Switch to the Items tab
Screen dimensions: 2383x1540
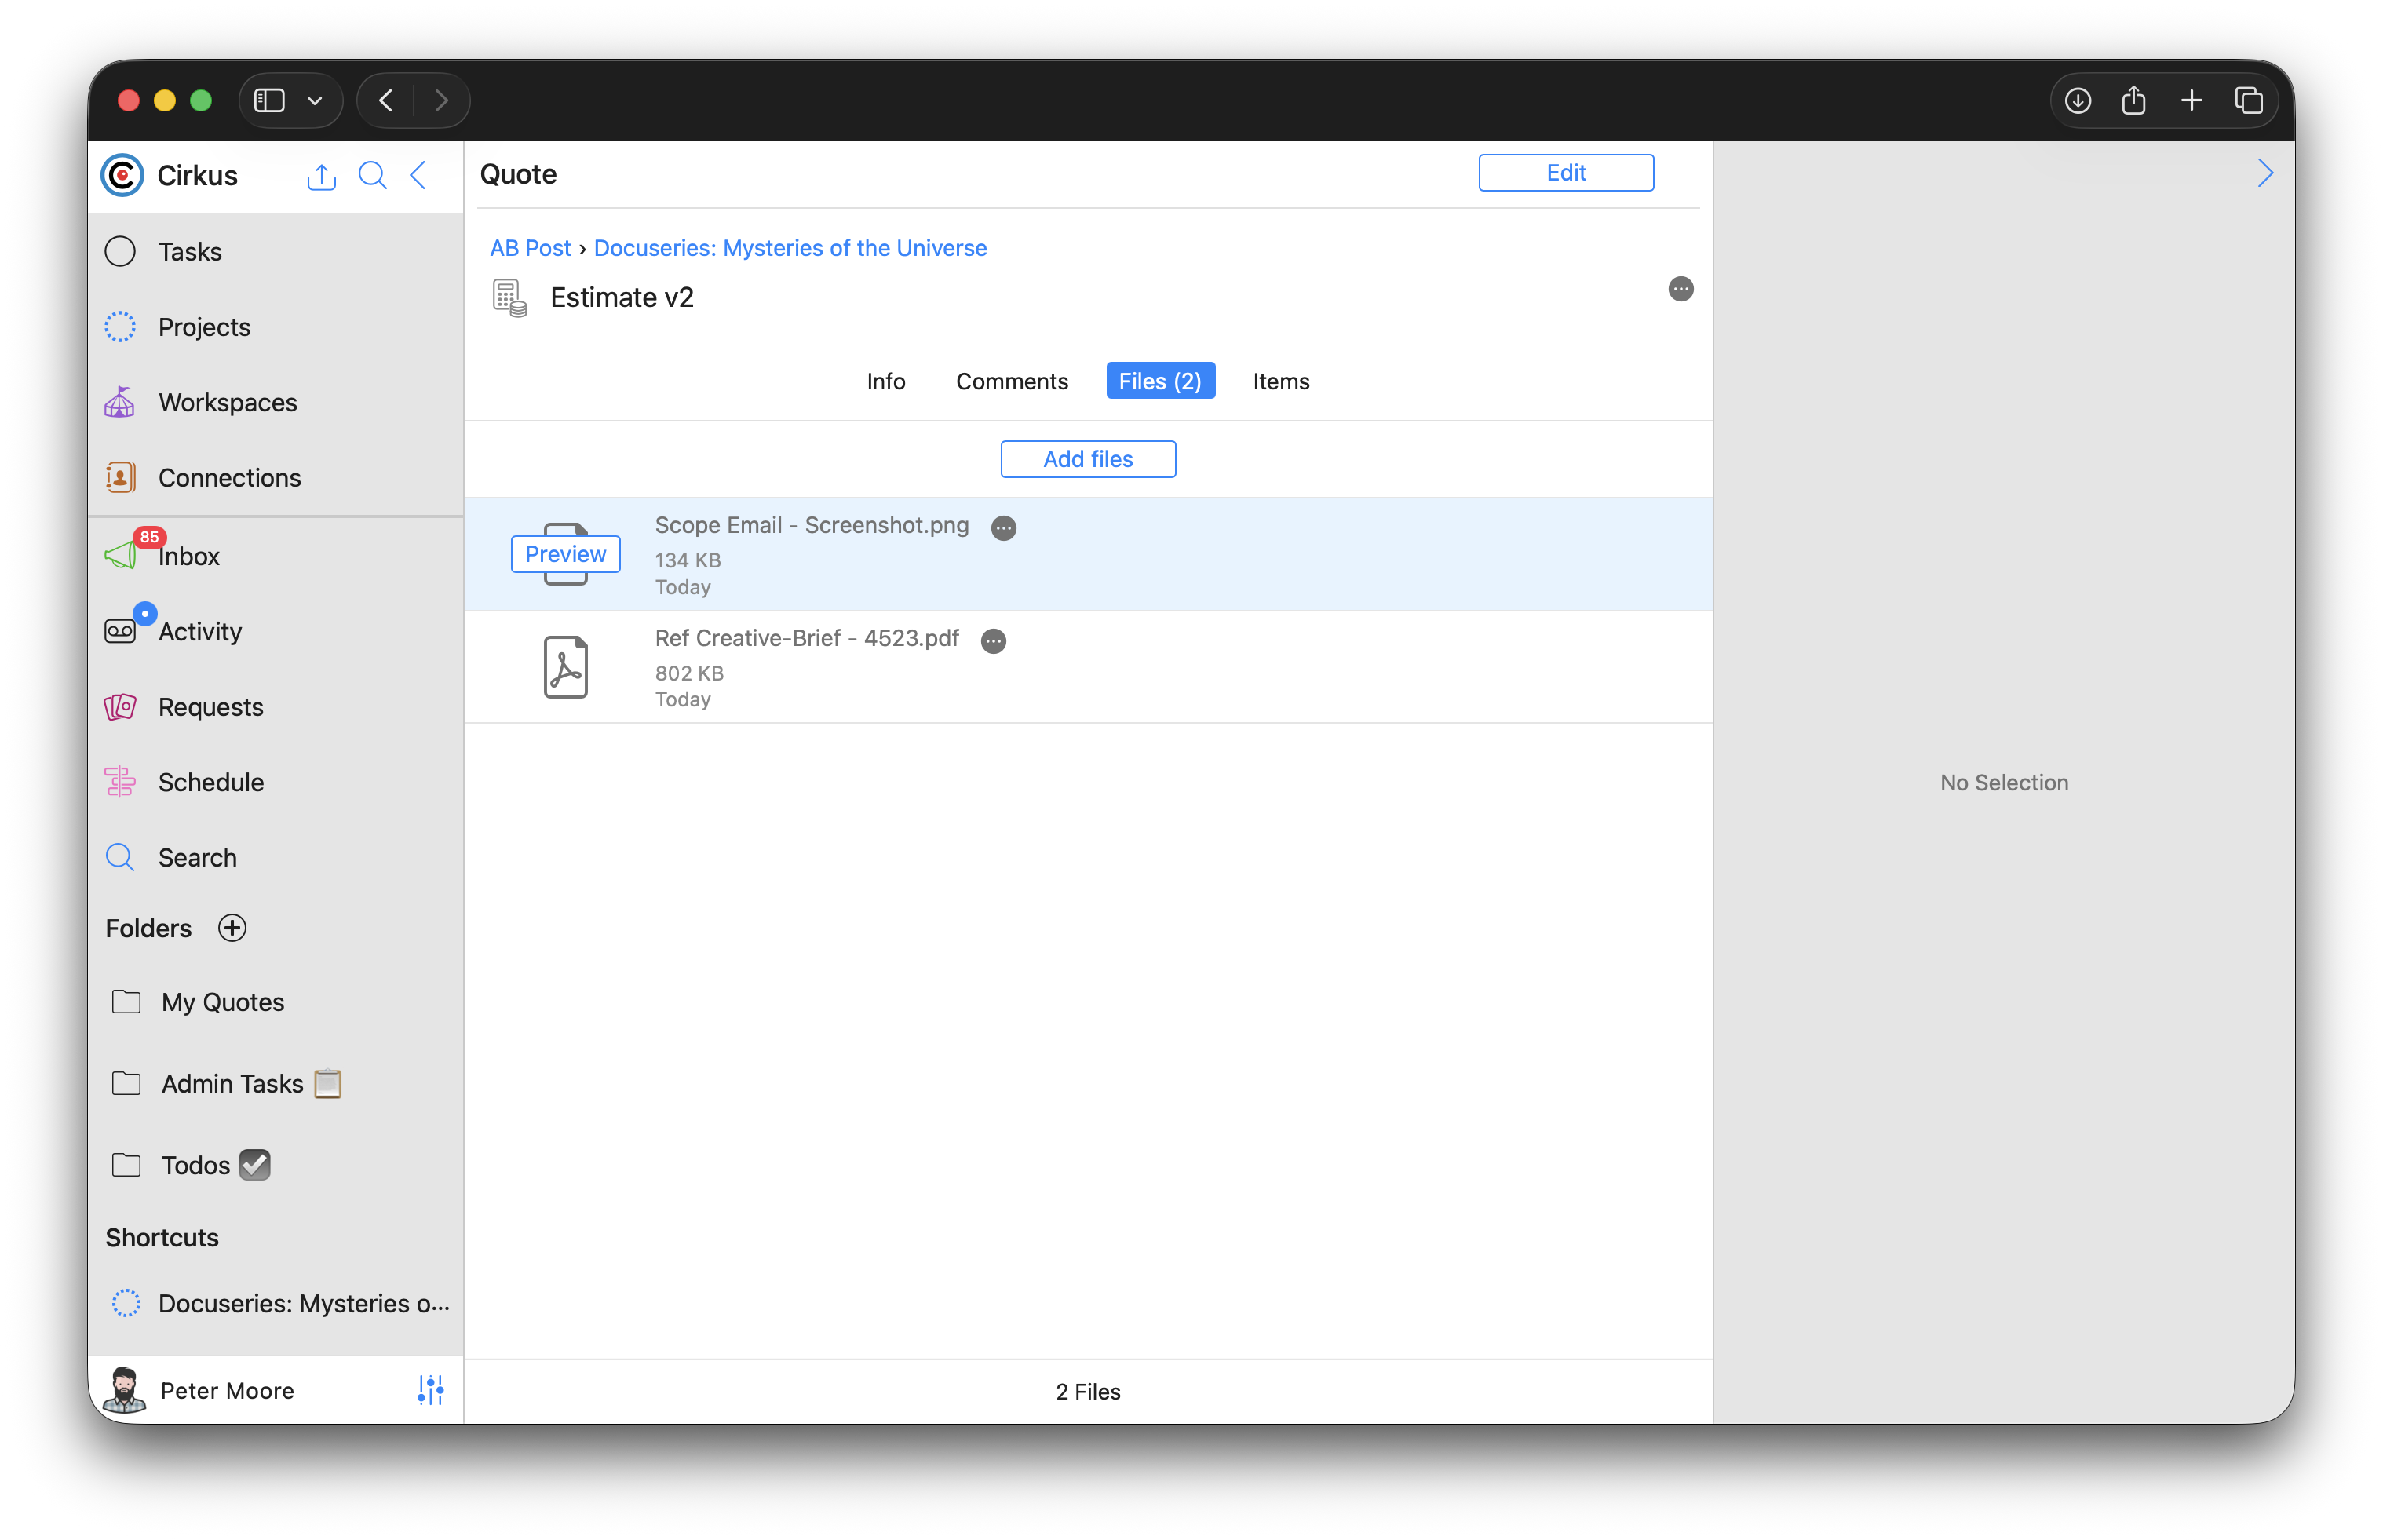coord(1280,381)
